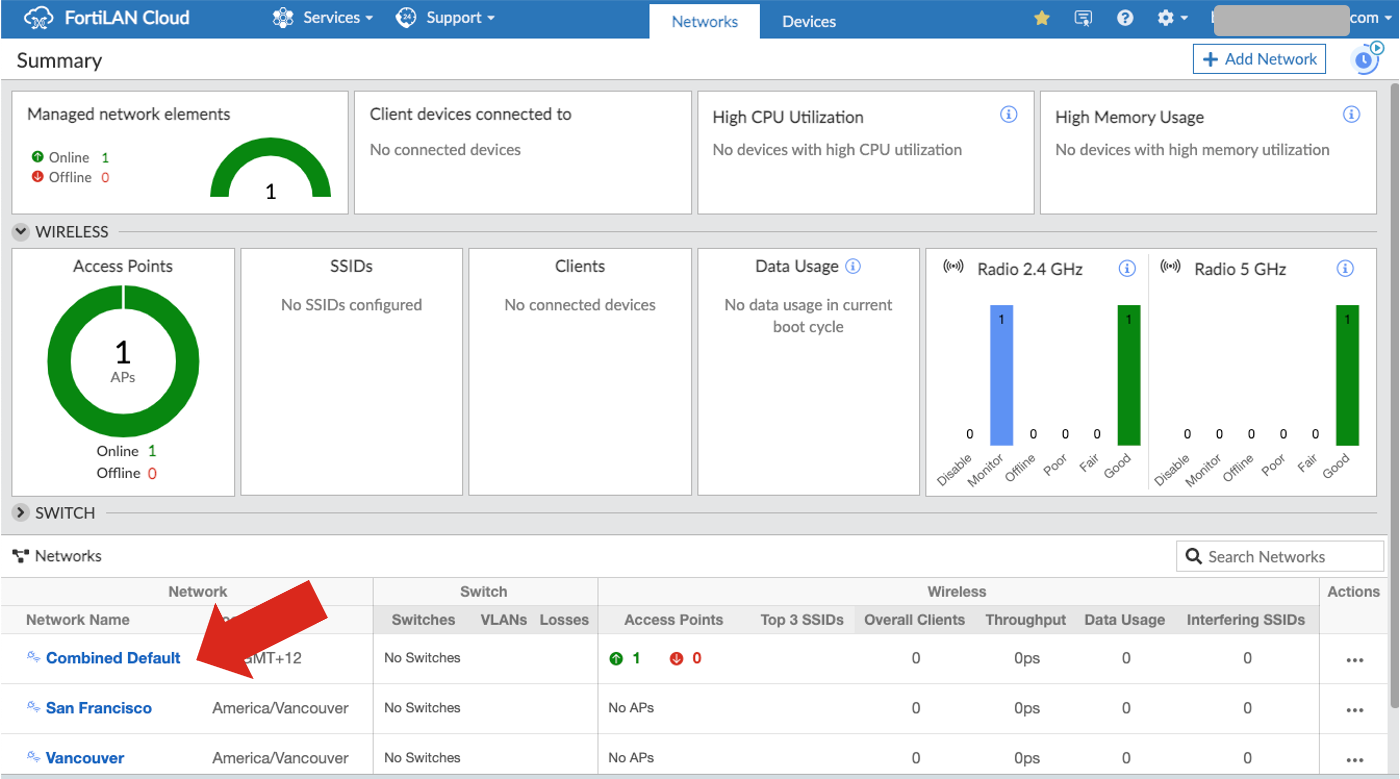Viewport: 1400px width, 779px height.
Task: Click the Add Network button
Action: coord(1258,58)
